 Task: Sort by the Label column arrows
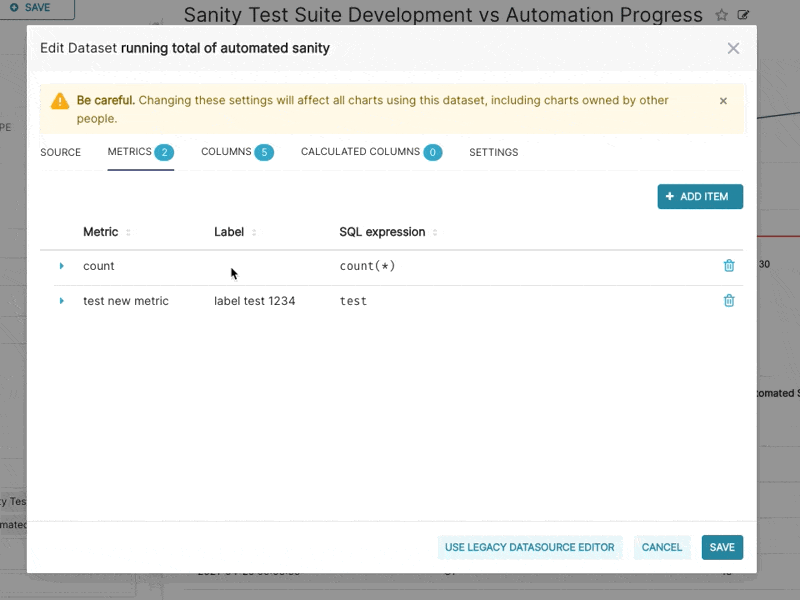click(254, 232)
